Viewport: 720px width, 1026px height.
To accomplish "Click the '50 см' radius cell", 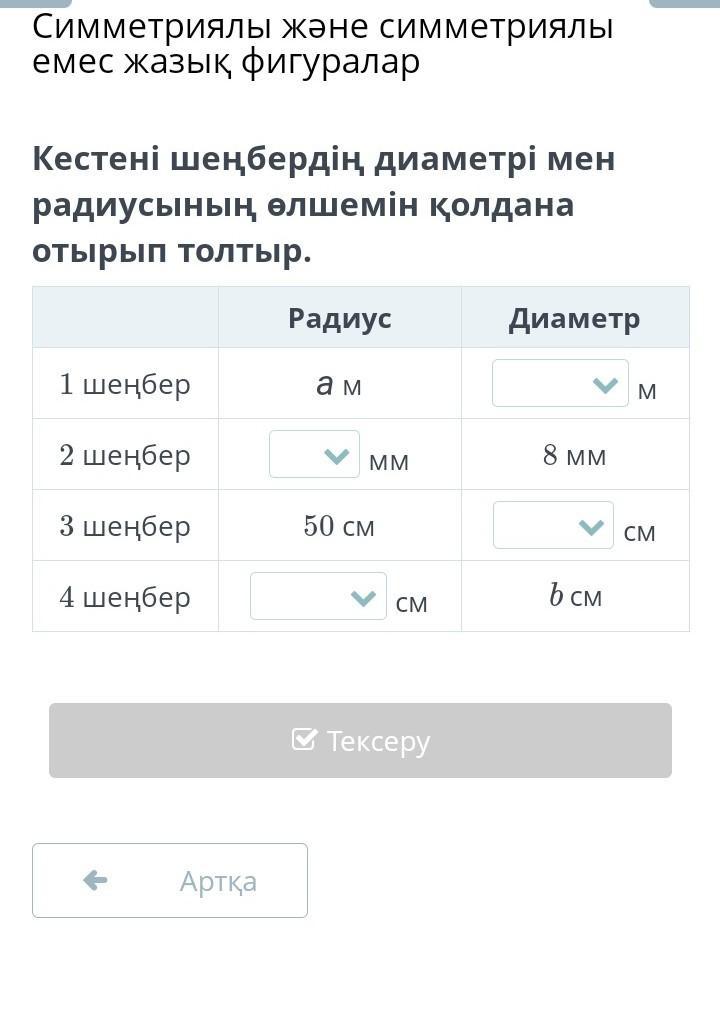I will [x=339, y=525].
